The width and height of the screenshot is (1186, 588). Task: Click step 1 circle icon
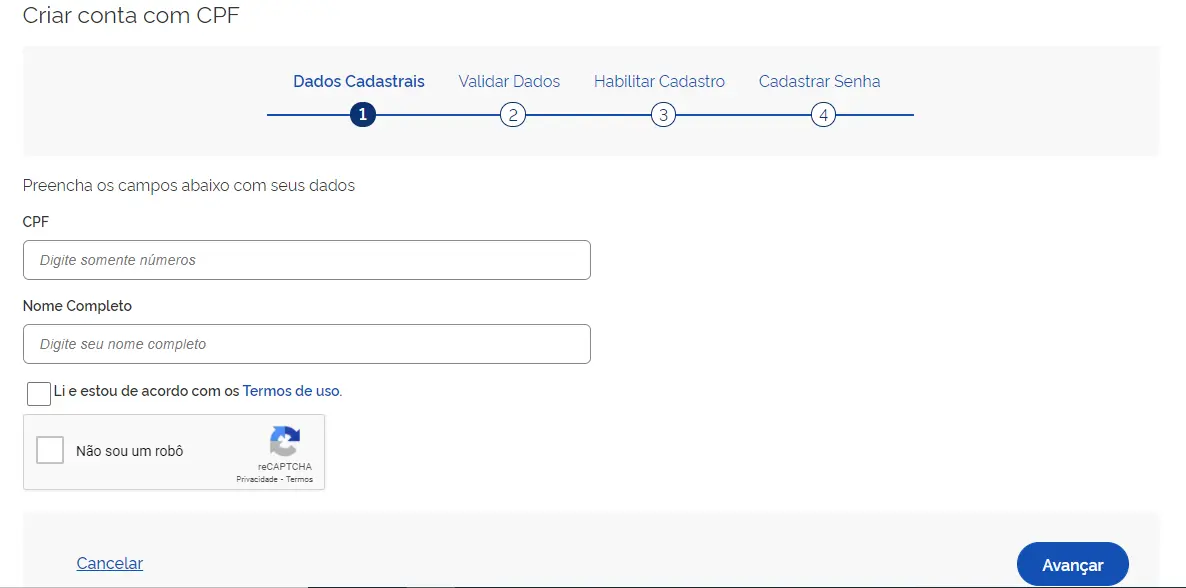click(362, 115)
